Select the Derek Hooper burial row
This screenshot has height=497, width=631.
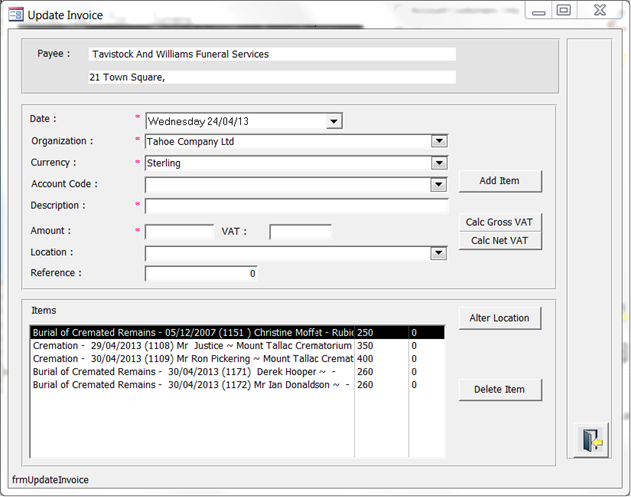tap(237, 371)
